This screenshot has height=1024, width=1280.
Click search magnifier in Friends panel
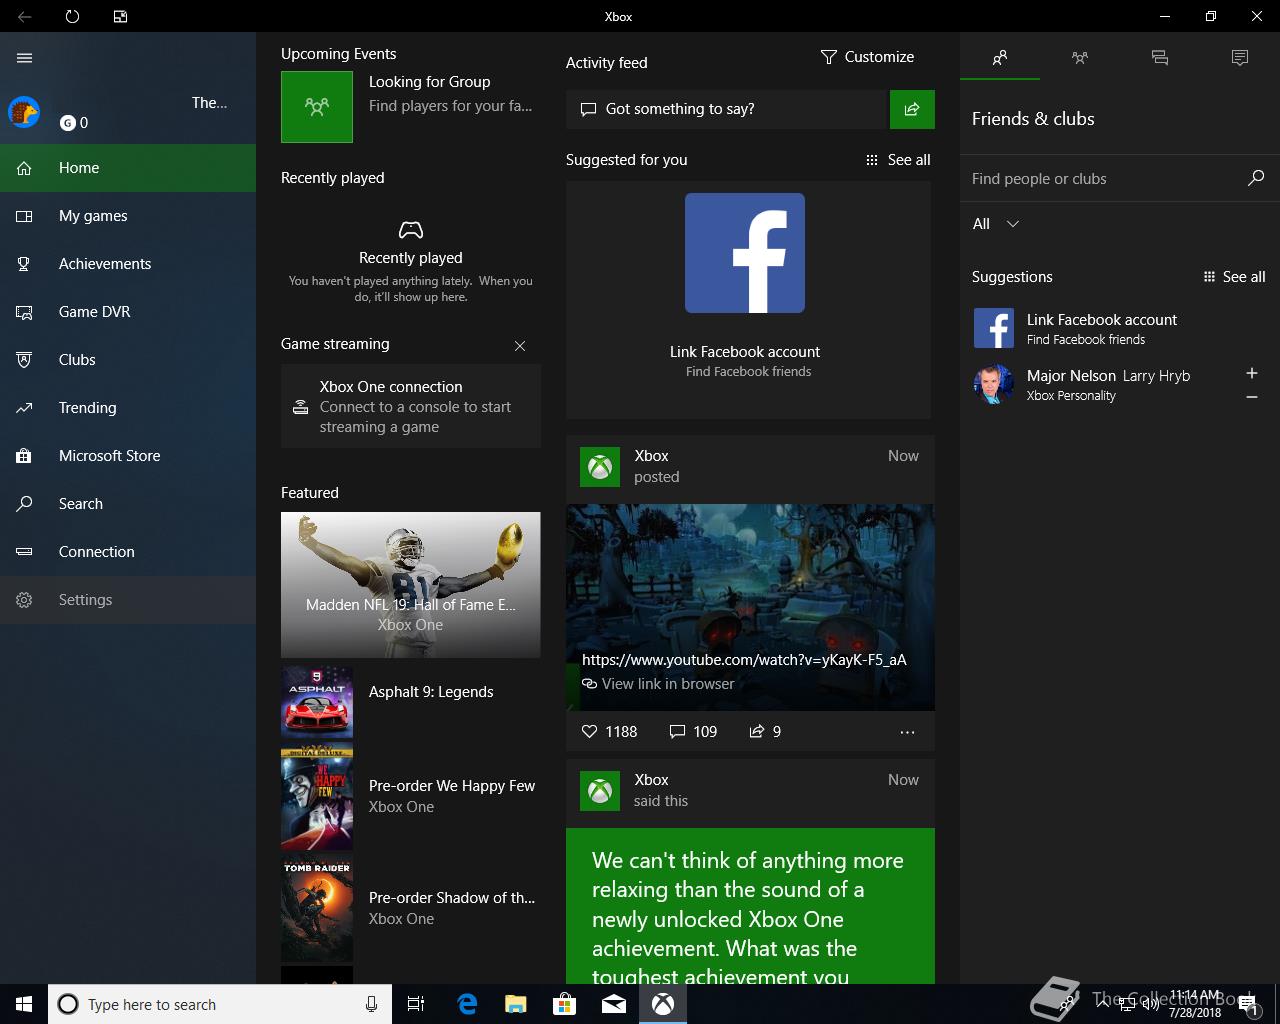click(x=1256, y=178)
